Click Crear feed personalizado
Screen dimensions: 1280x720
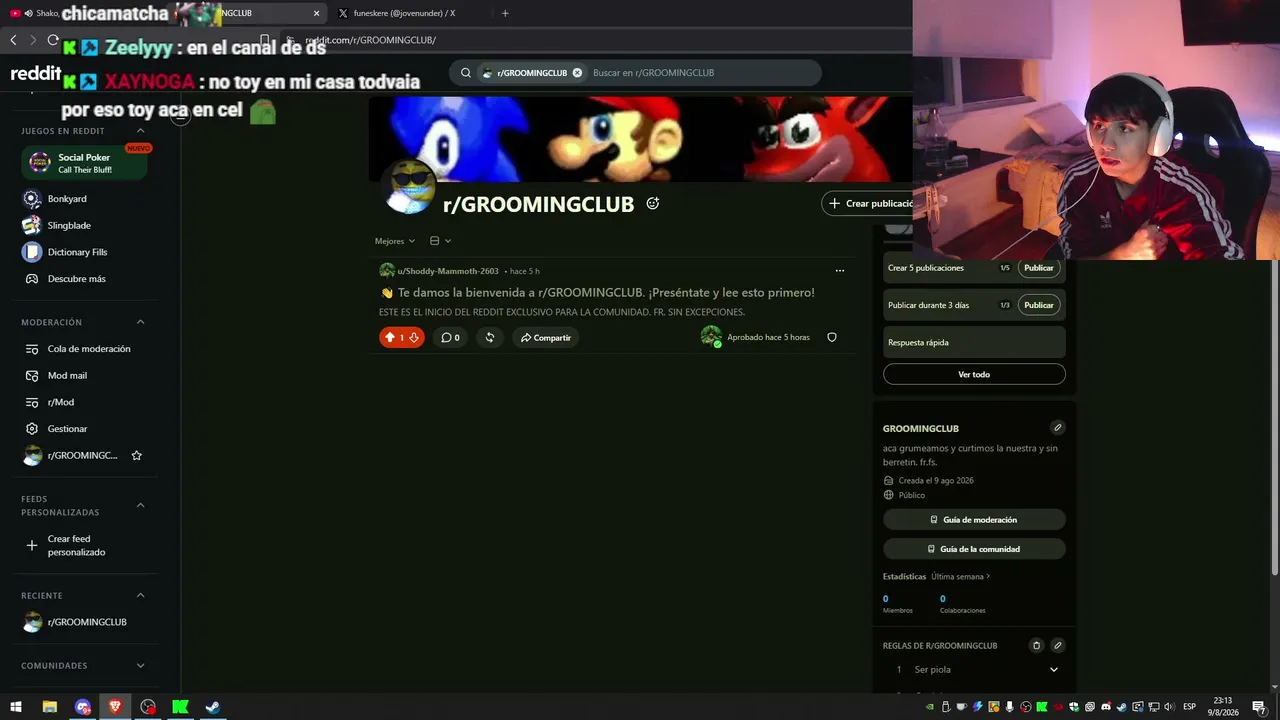tap(76, 545)
